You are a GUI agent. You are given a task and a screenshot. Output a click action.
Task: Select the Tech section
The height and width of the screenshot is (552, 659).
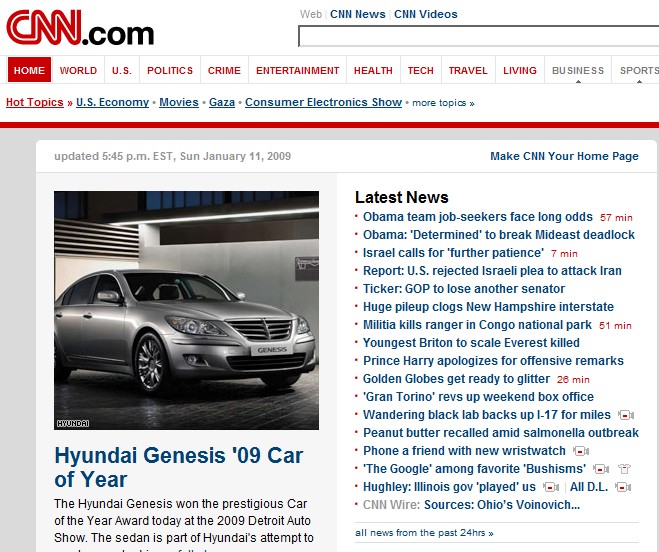pos(420,70)
